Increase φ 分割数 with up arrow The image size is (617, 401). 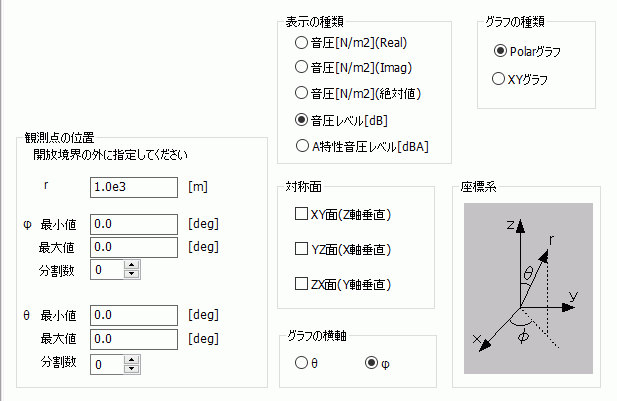pyautogui.click(x=131, y=265)
